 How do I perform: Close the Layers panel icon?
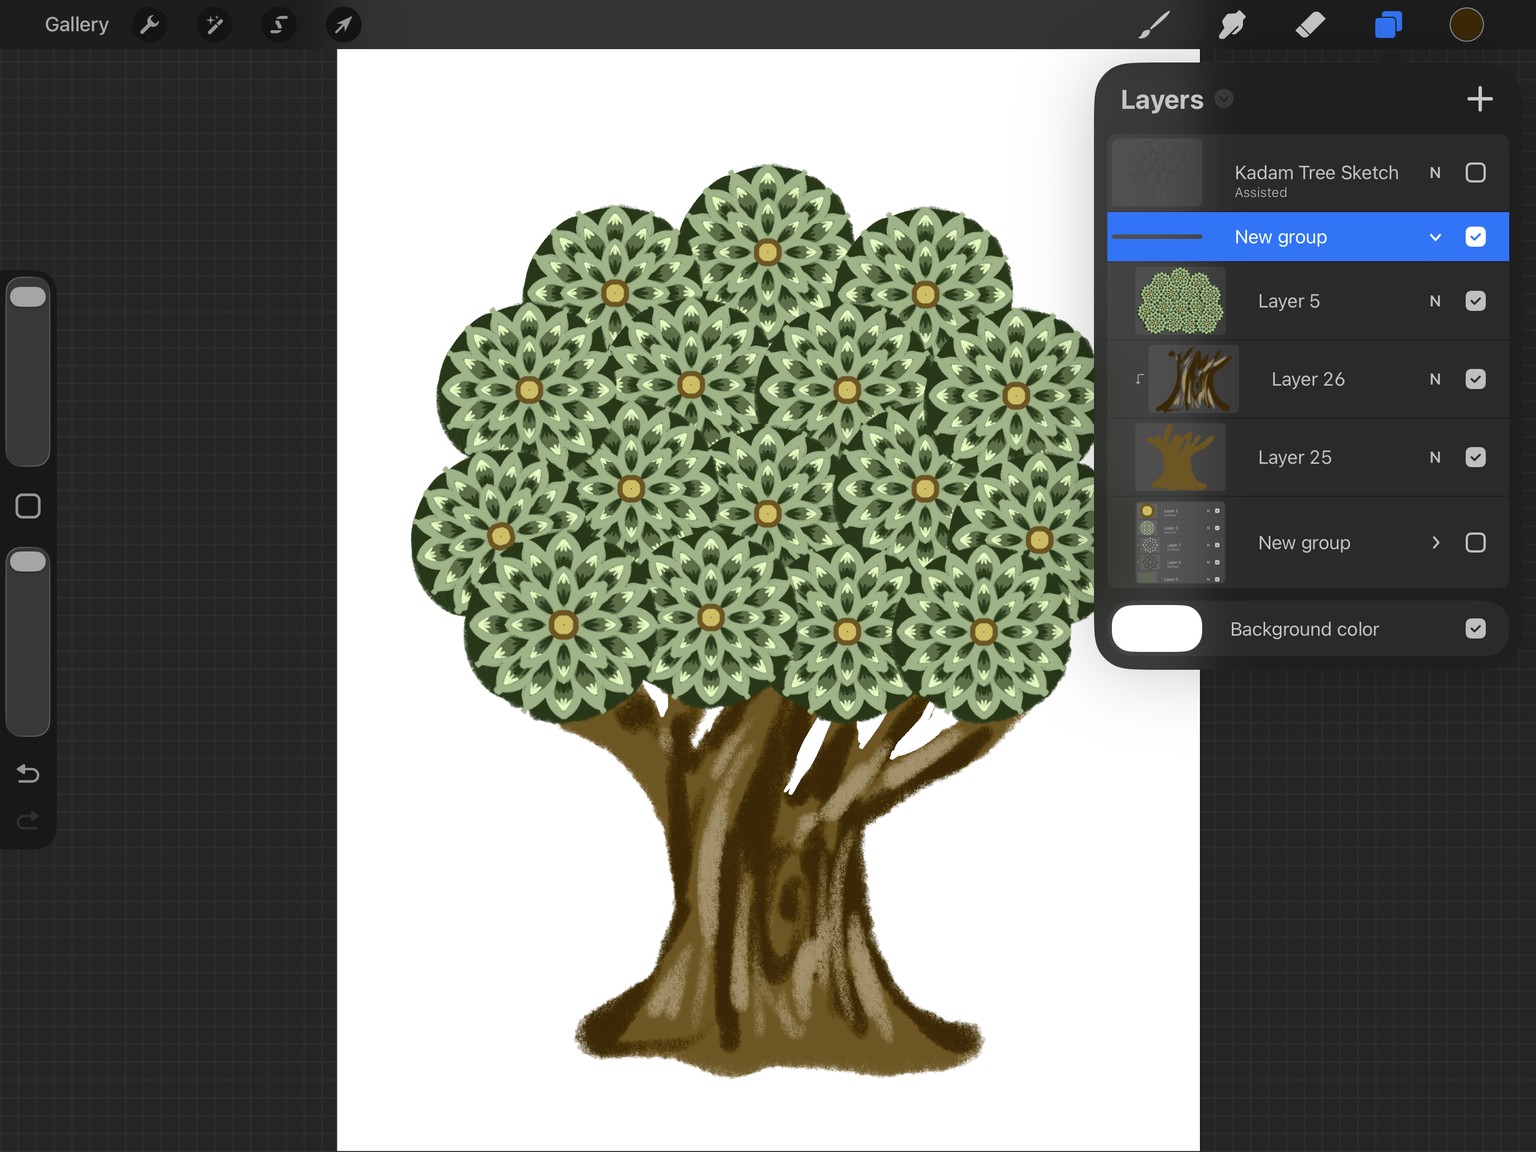coord(1388,24)
